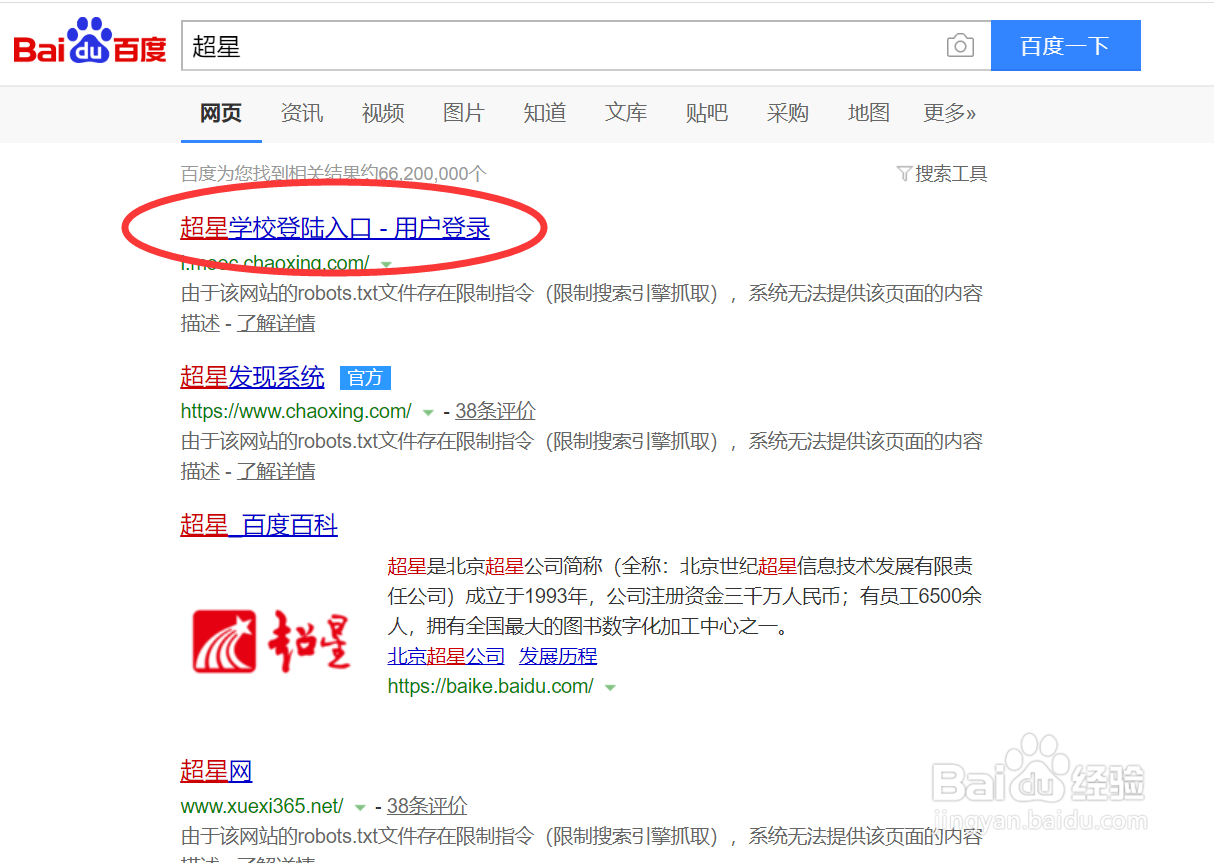Open the dropdown arrow under the first result URL
1214x863 pixels.
pyautogui.click(x=386, y=265)
